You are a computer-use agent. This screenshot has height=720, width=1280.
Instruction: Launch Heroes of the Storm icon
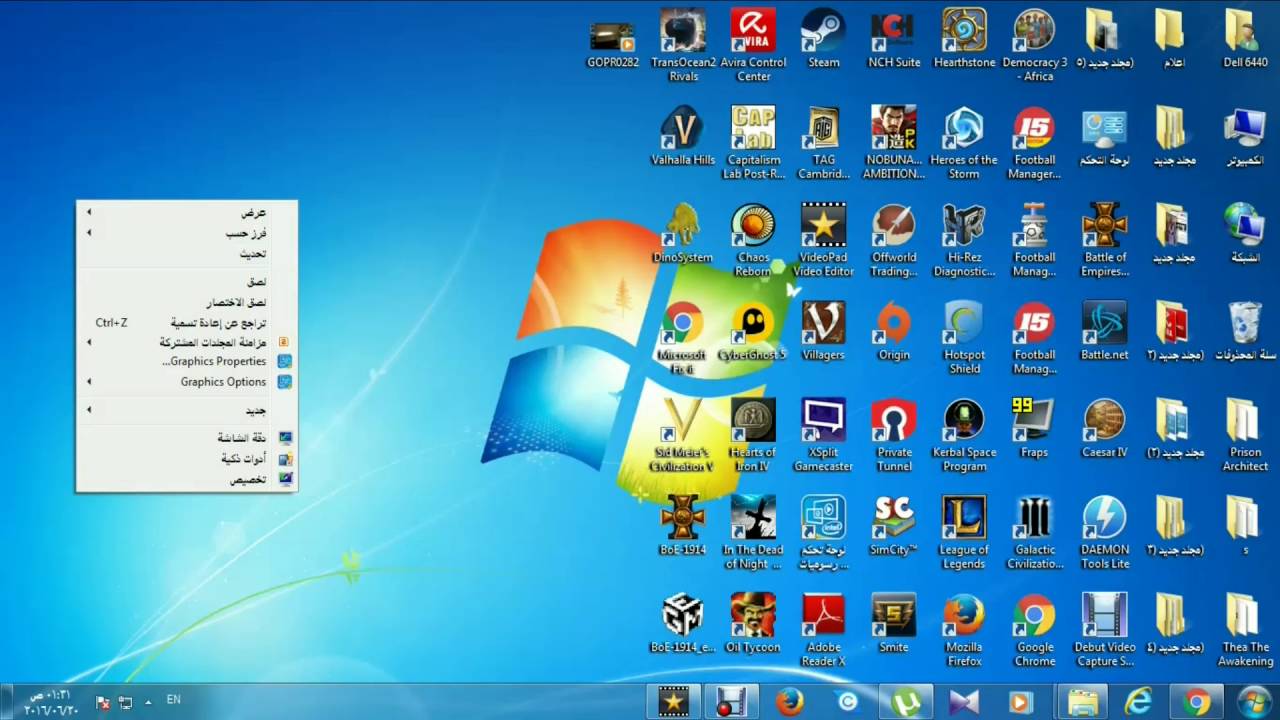[x=964, y=144]
